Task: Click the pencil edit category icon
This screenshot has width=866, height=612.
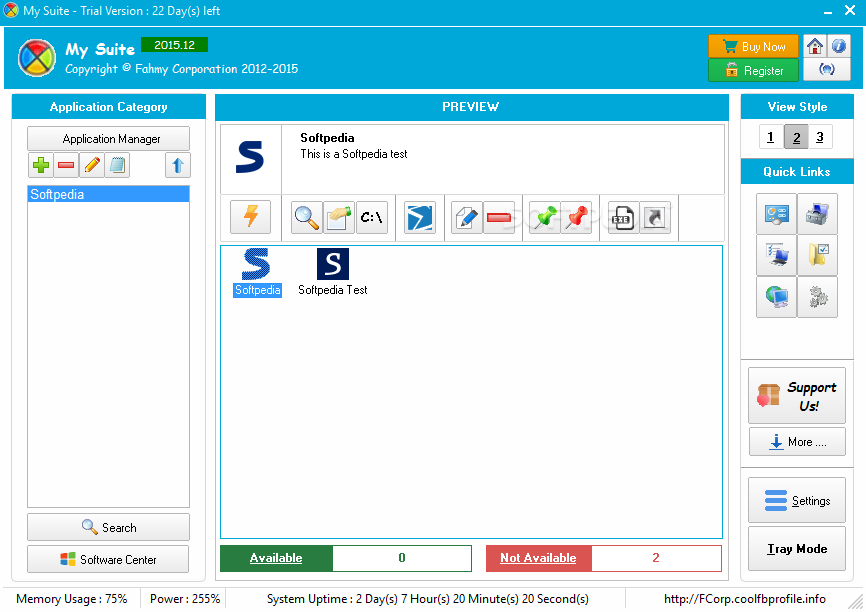Action: (92, 165)
